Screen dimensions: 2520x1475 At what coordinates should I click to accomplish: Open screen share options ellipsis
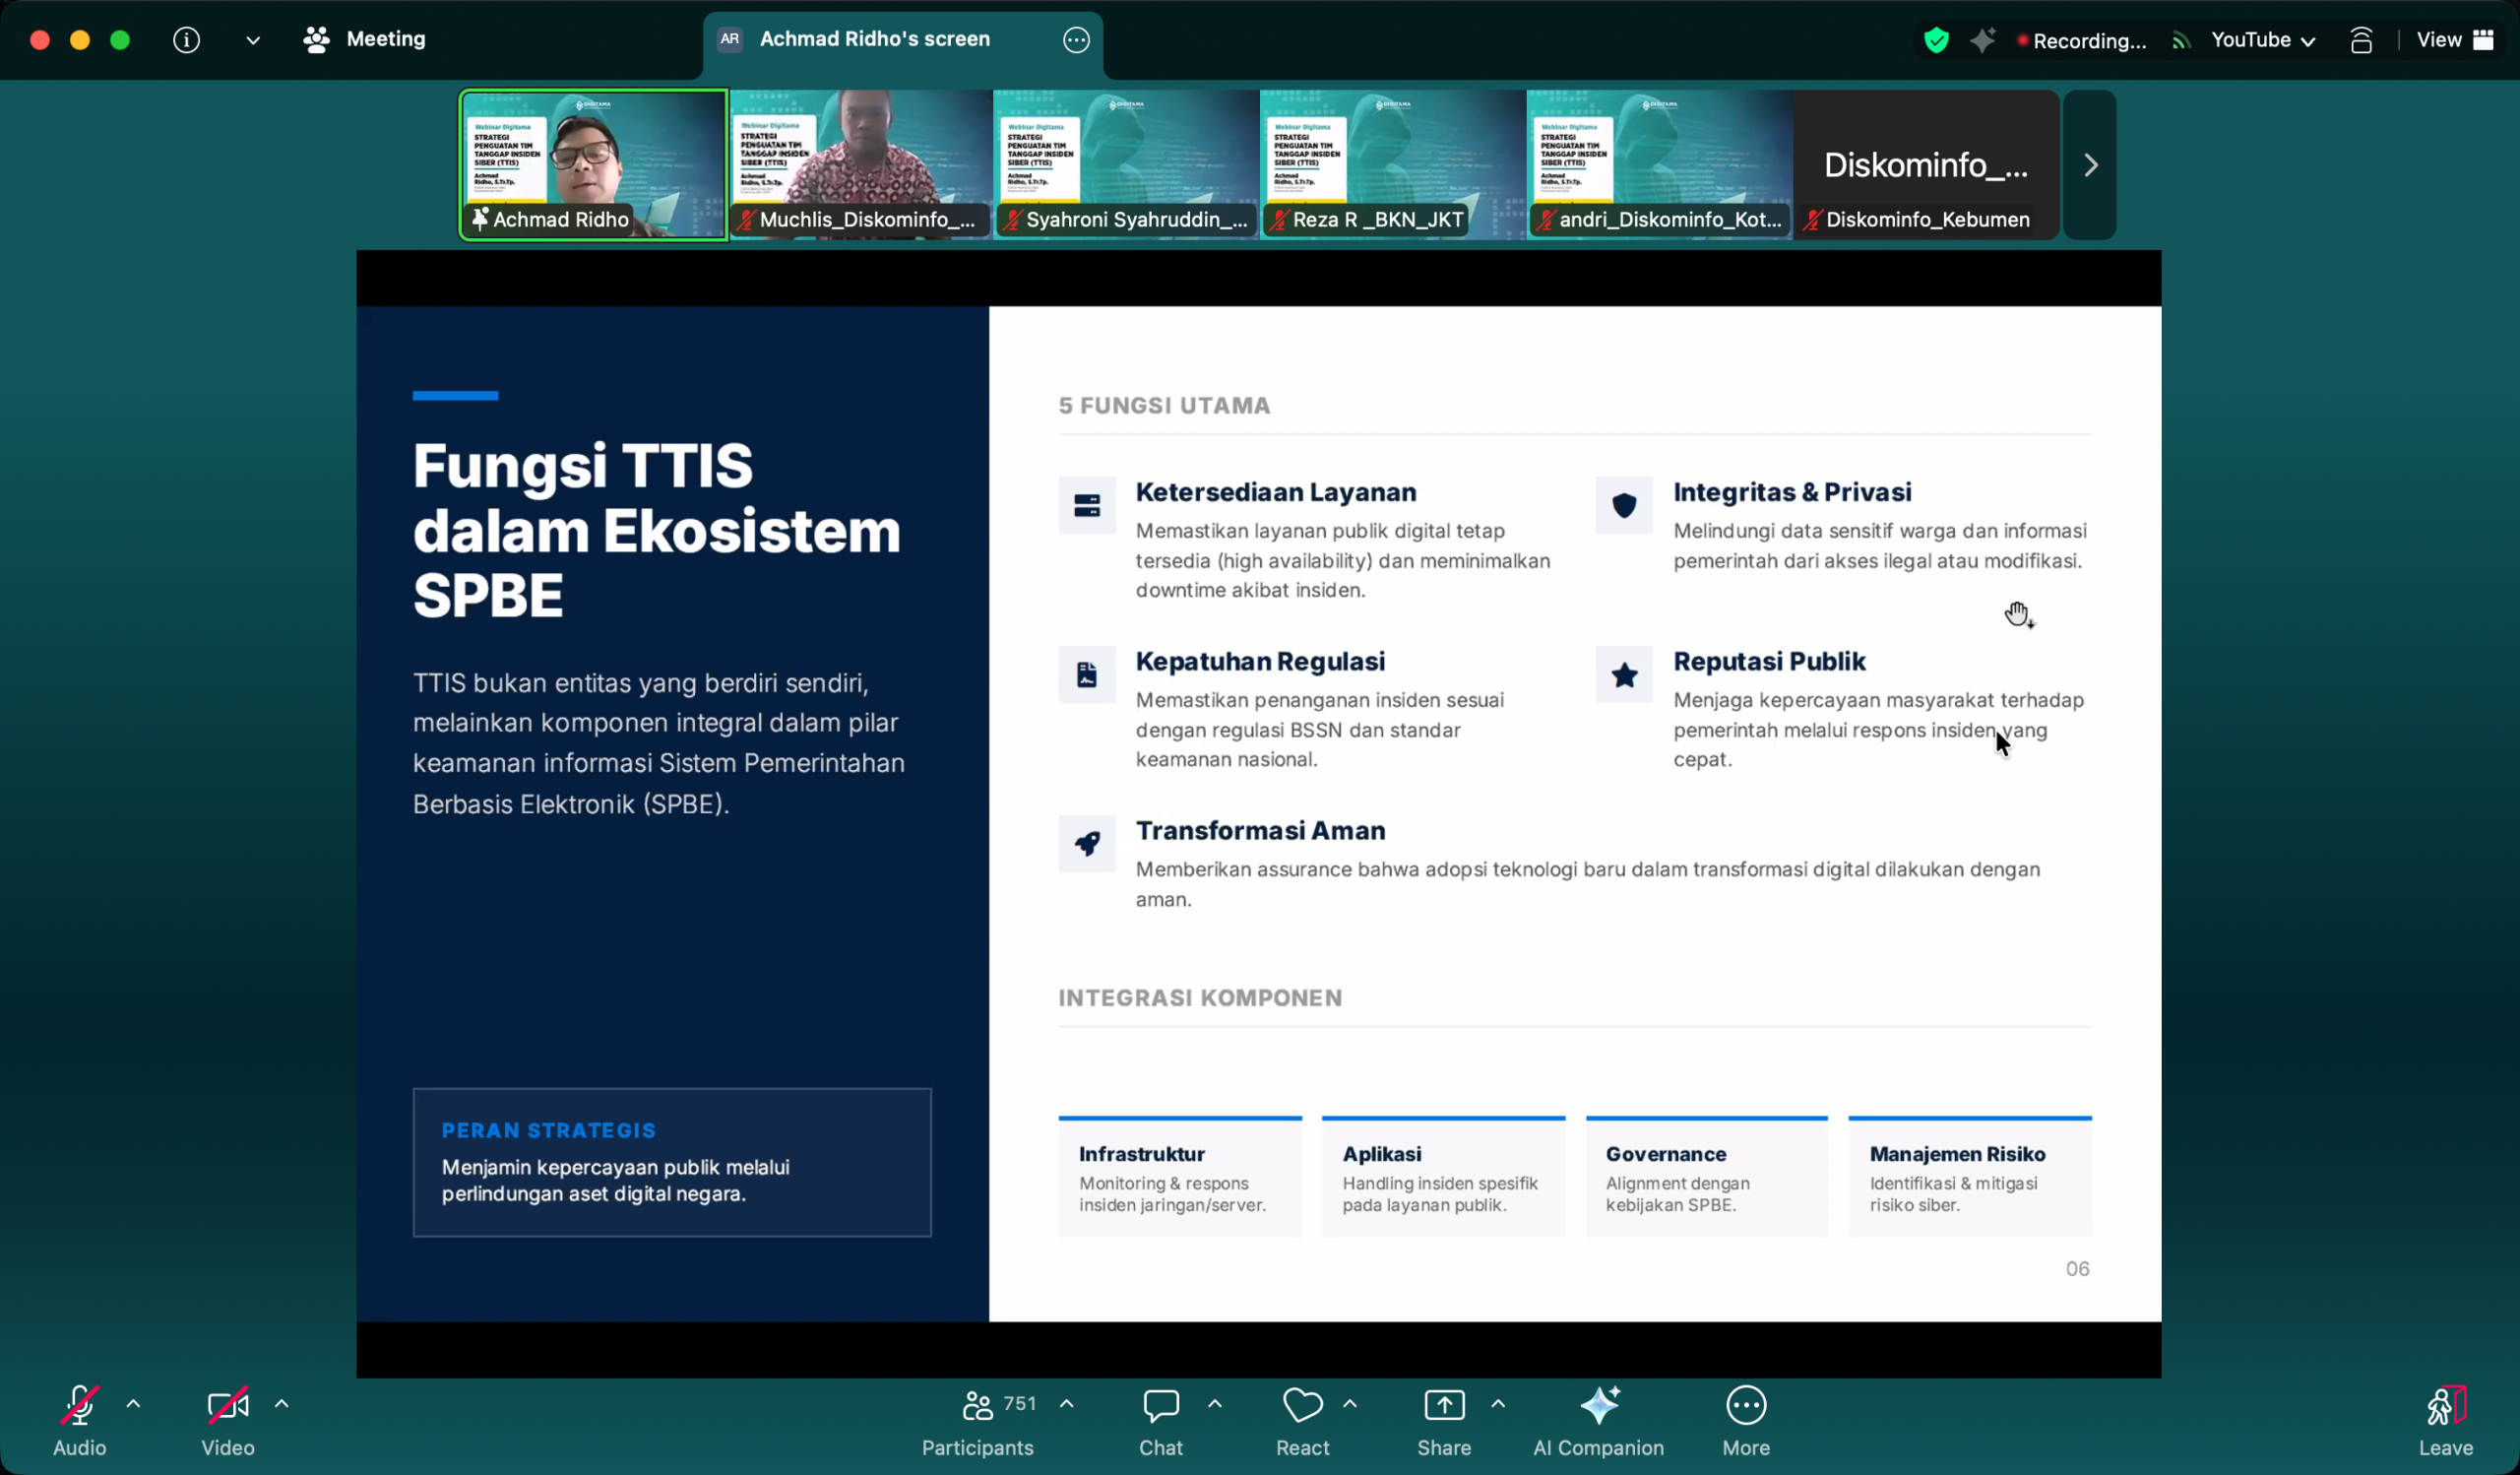coord(1076,40)
